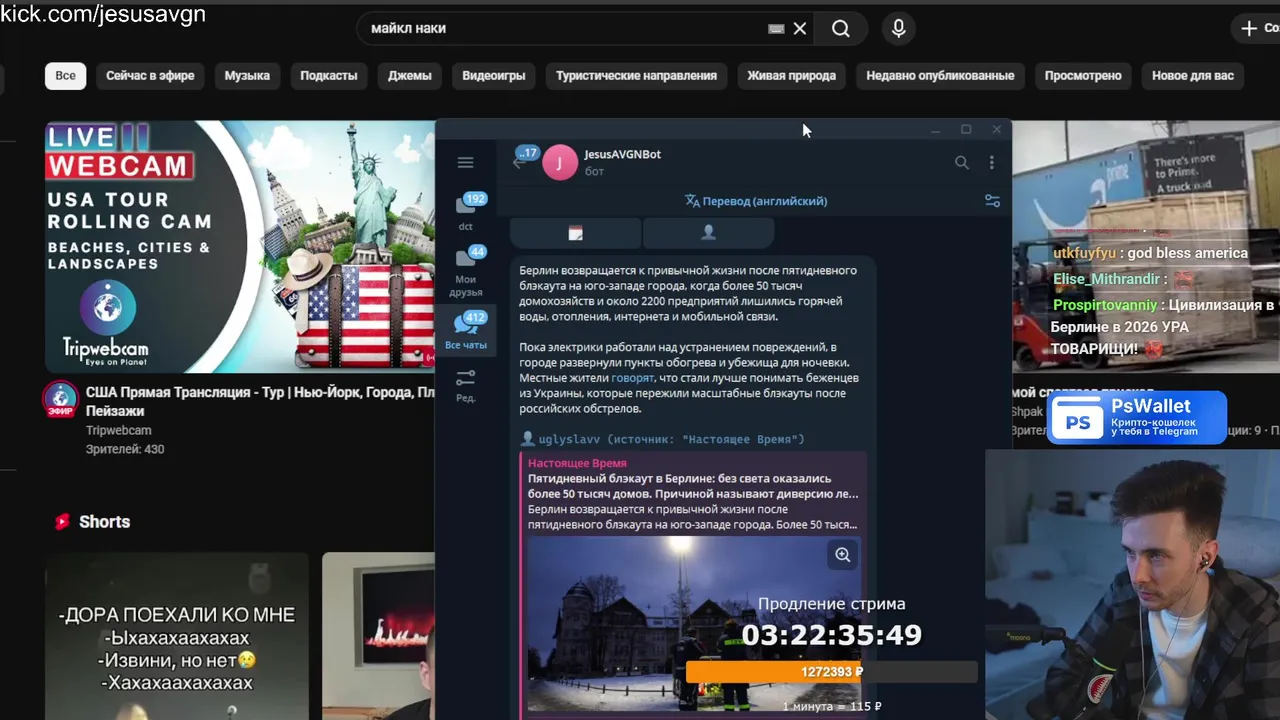
Task: Open the on-screen keyboard icon in search box
Action: (776, 29)
